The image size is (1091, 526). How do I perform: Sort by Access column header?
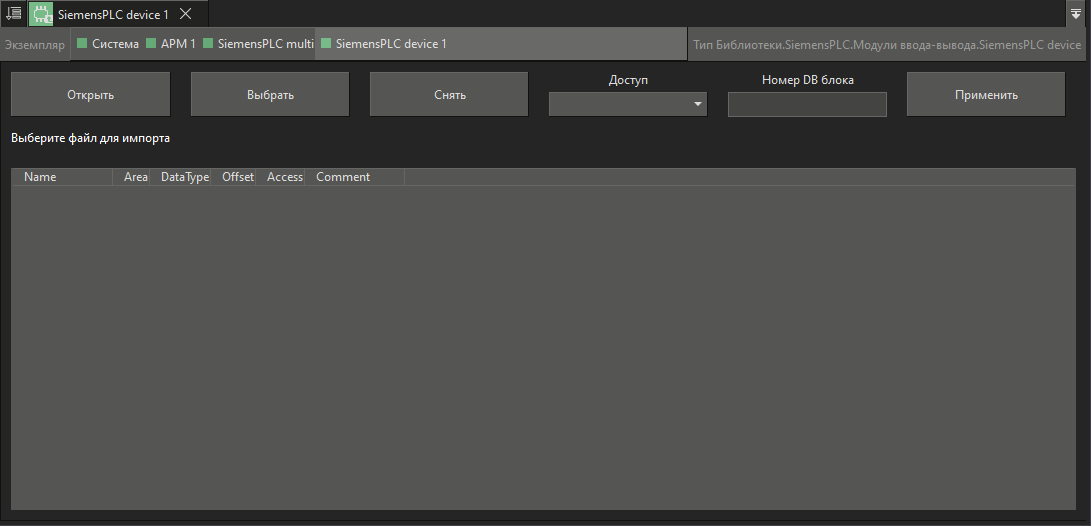point(280,177)
